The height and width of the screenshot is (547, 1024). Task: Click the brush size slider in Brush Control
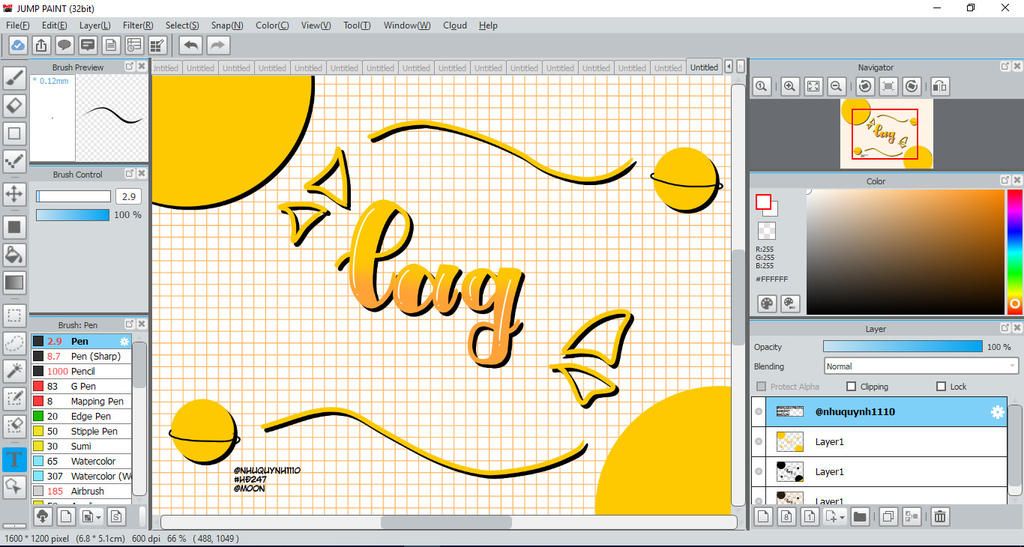(73, 196)
